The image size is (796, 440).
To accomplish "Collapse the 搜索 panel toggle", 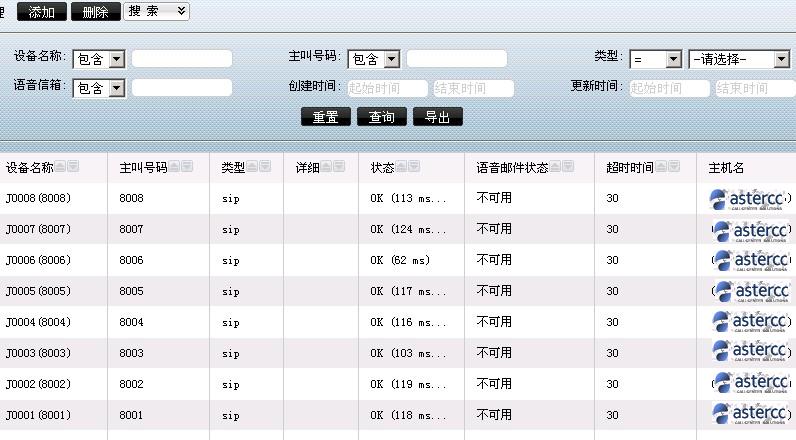I will point(156,11).
